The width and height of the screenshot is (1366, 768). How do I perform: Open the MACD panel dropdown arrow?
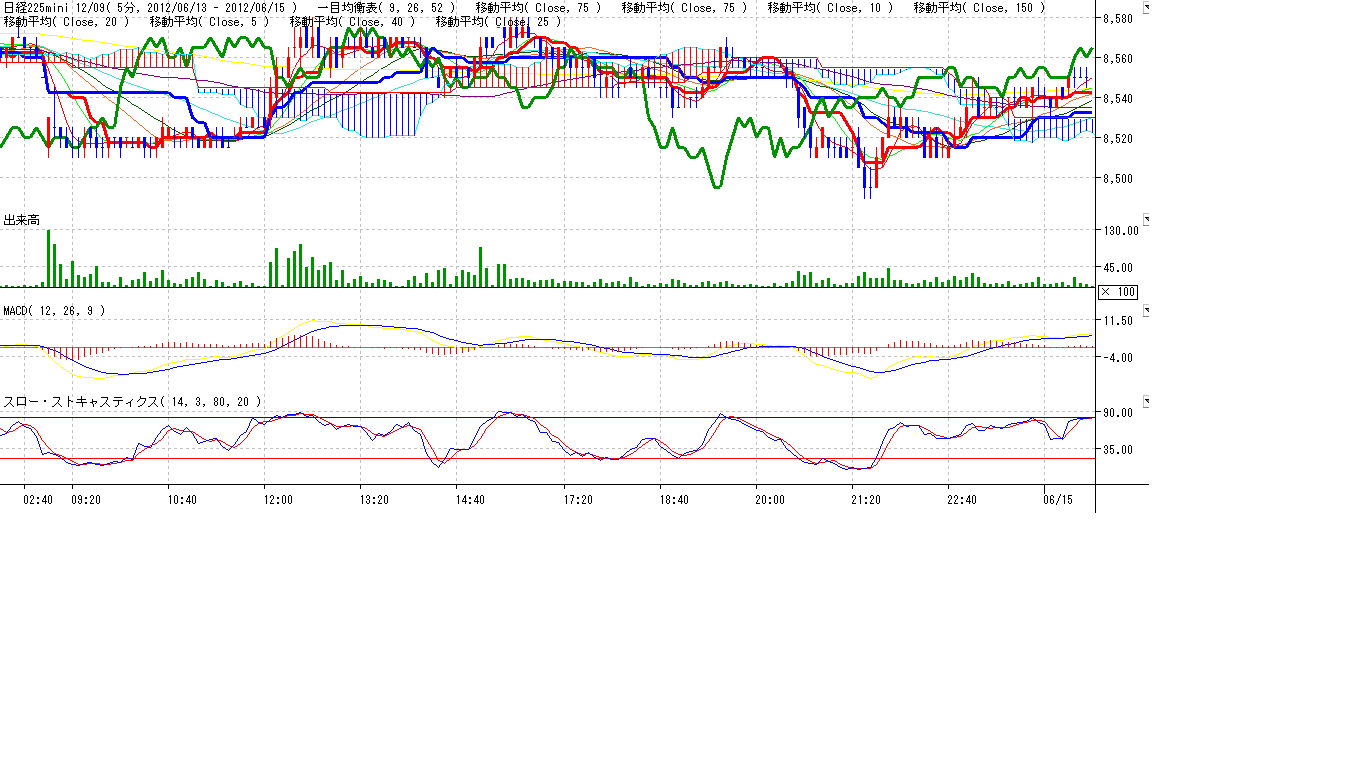(1147, 311)
